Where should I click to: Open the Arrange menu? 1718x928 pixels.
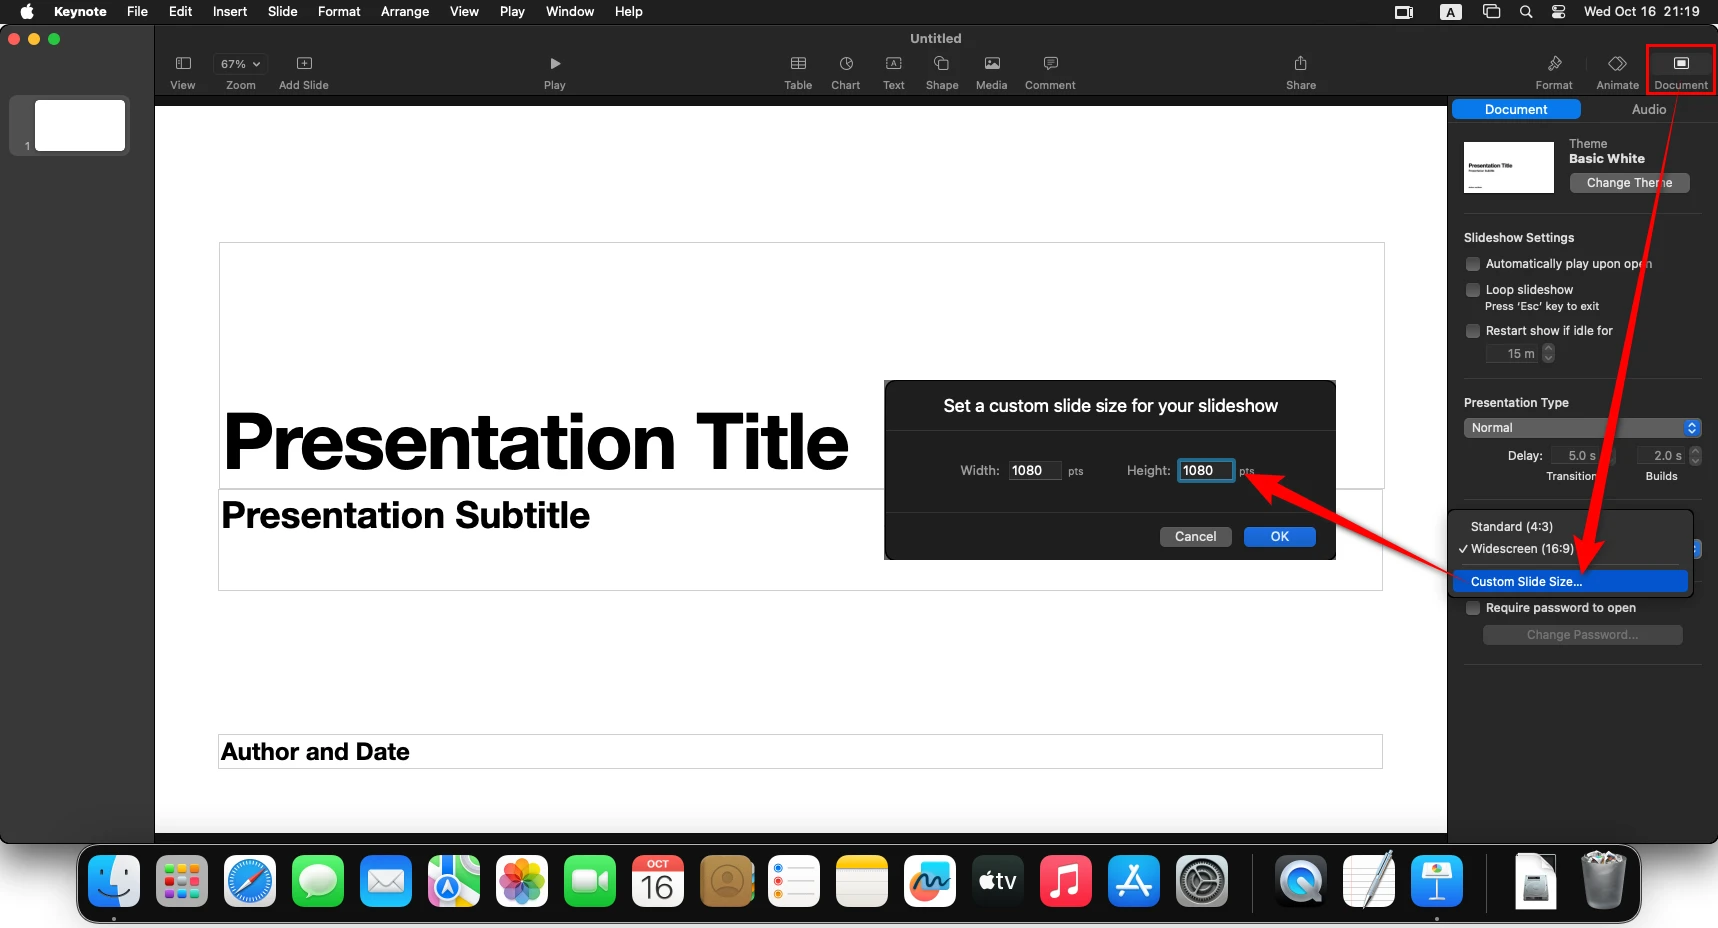(405, 12)
